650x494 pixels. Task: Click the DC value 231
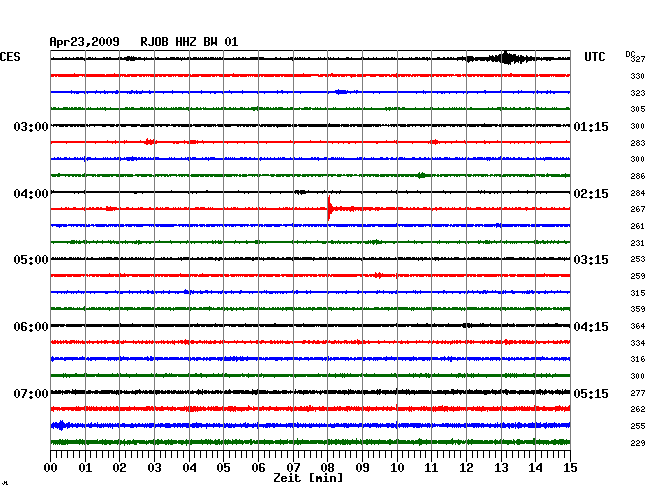638,243
